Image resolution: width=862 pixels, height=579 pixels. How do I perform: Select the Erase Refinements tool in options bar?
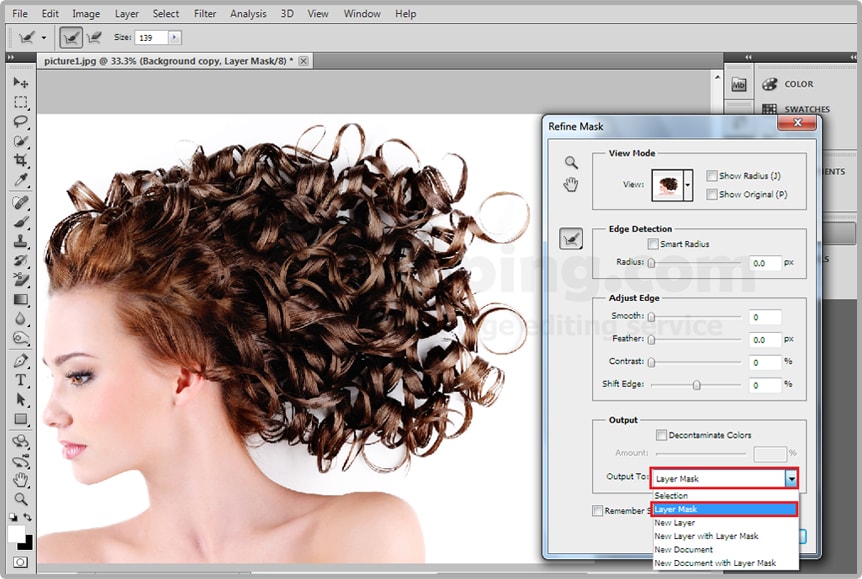coord(96,37)
